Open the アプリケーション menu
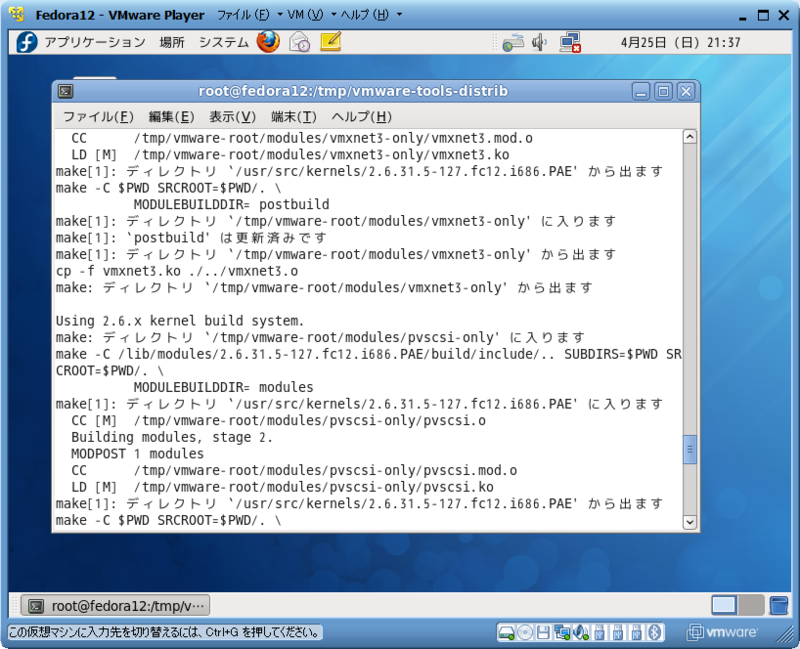Screen dimensions: 800x649 coord(95,42)
